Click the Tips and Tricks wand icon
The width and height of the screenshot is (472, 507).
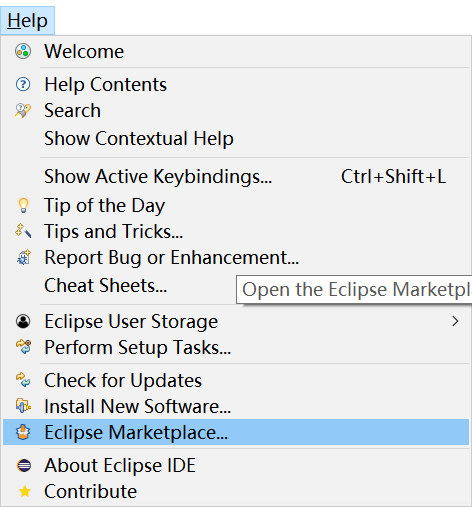click(x=23, y=231)
